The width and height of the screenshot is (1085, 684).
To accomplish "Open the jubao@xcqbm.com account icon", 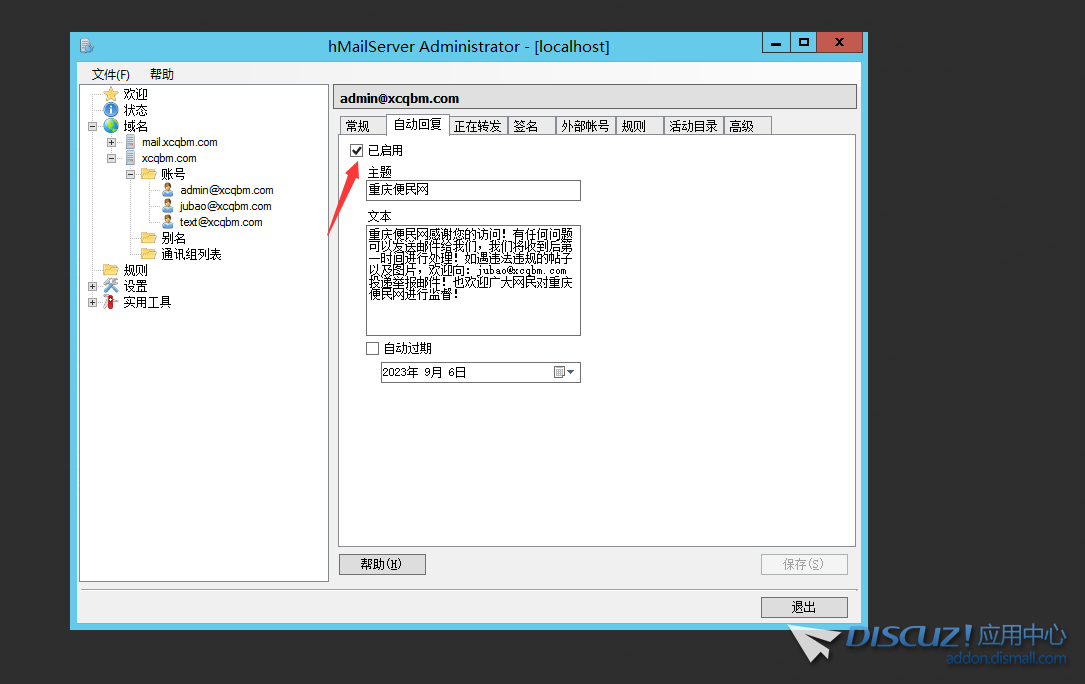I will (168, 206).
